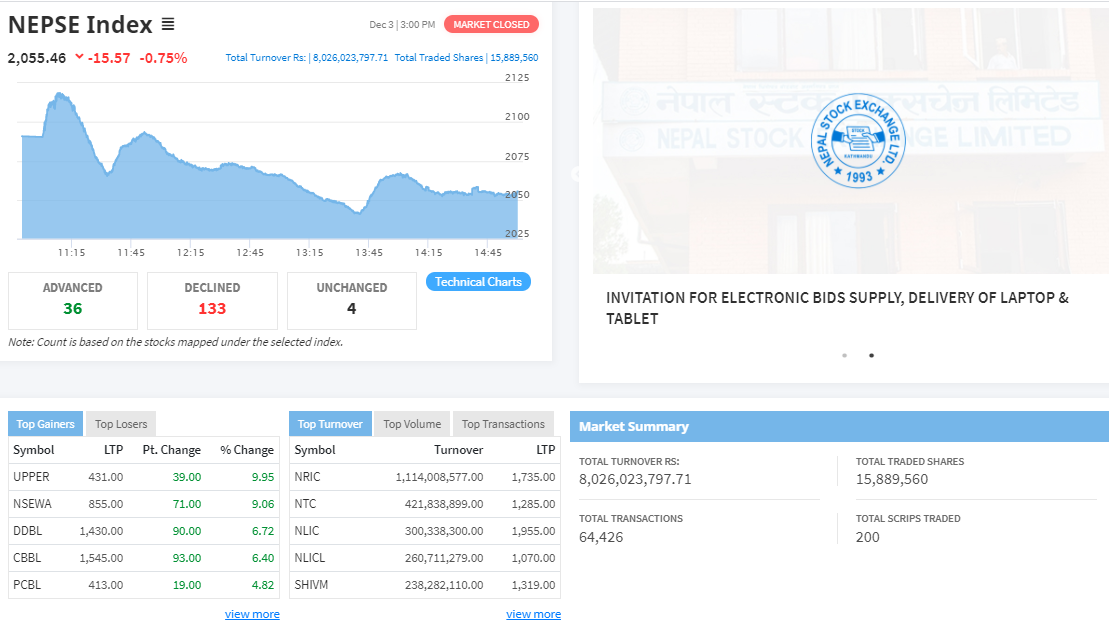This screenshot has height=626, width=1109.
Task: Click the Nepal Stock Exchange banner image
Action: click(x=851, y=141)
